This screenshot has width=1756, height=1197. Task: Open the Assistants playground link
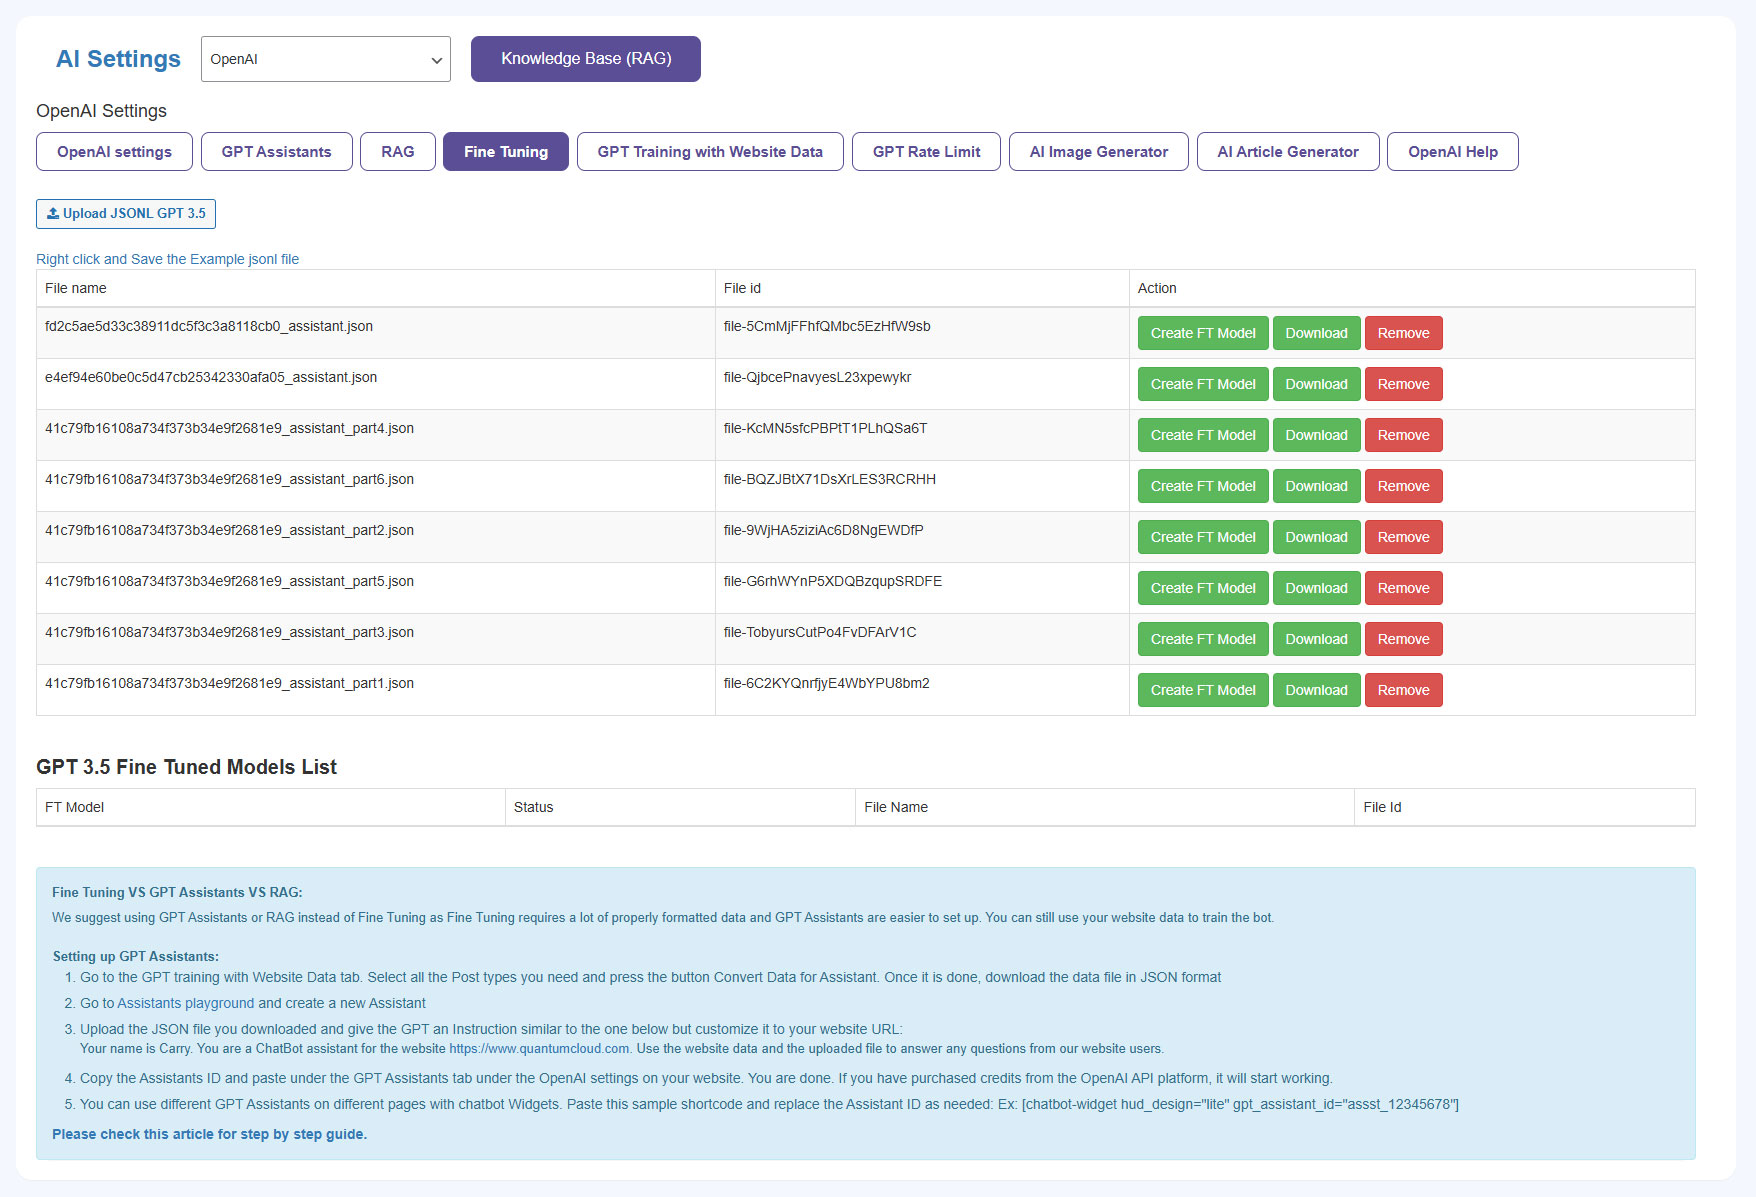click(x=185, y=1003)
